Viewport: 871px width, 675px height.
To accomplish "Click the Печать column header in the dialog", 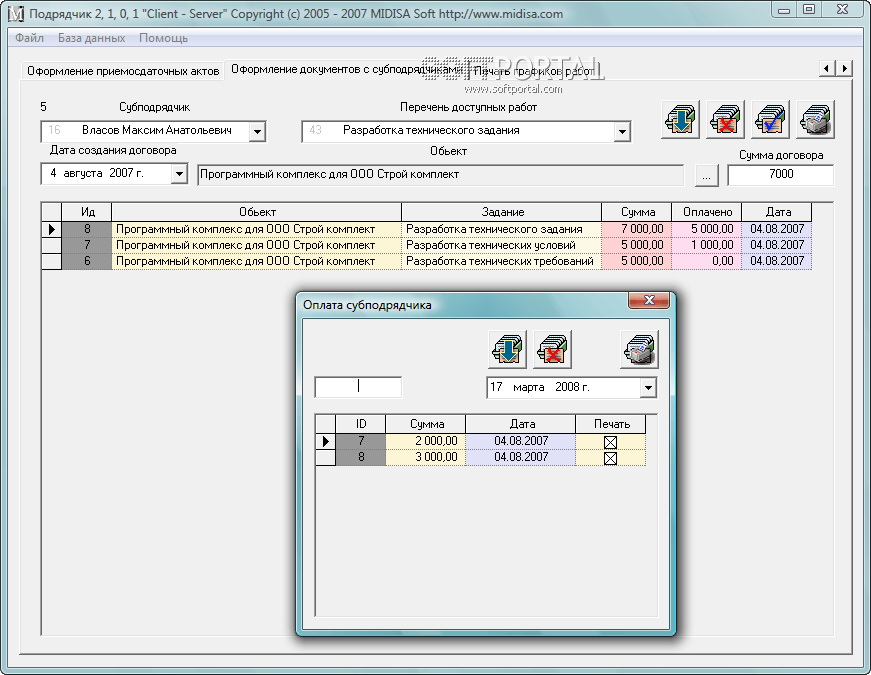I will point(611,424).
